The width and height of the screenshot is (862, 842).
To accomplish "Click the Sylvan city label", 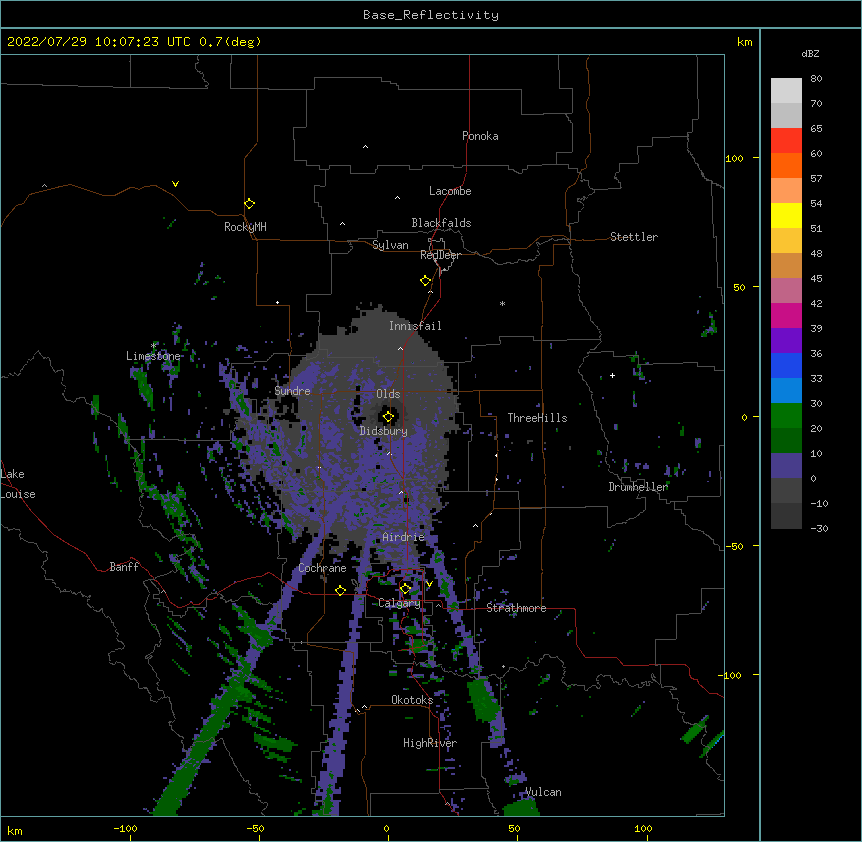I will [390, 245].
